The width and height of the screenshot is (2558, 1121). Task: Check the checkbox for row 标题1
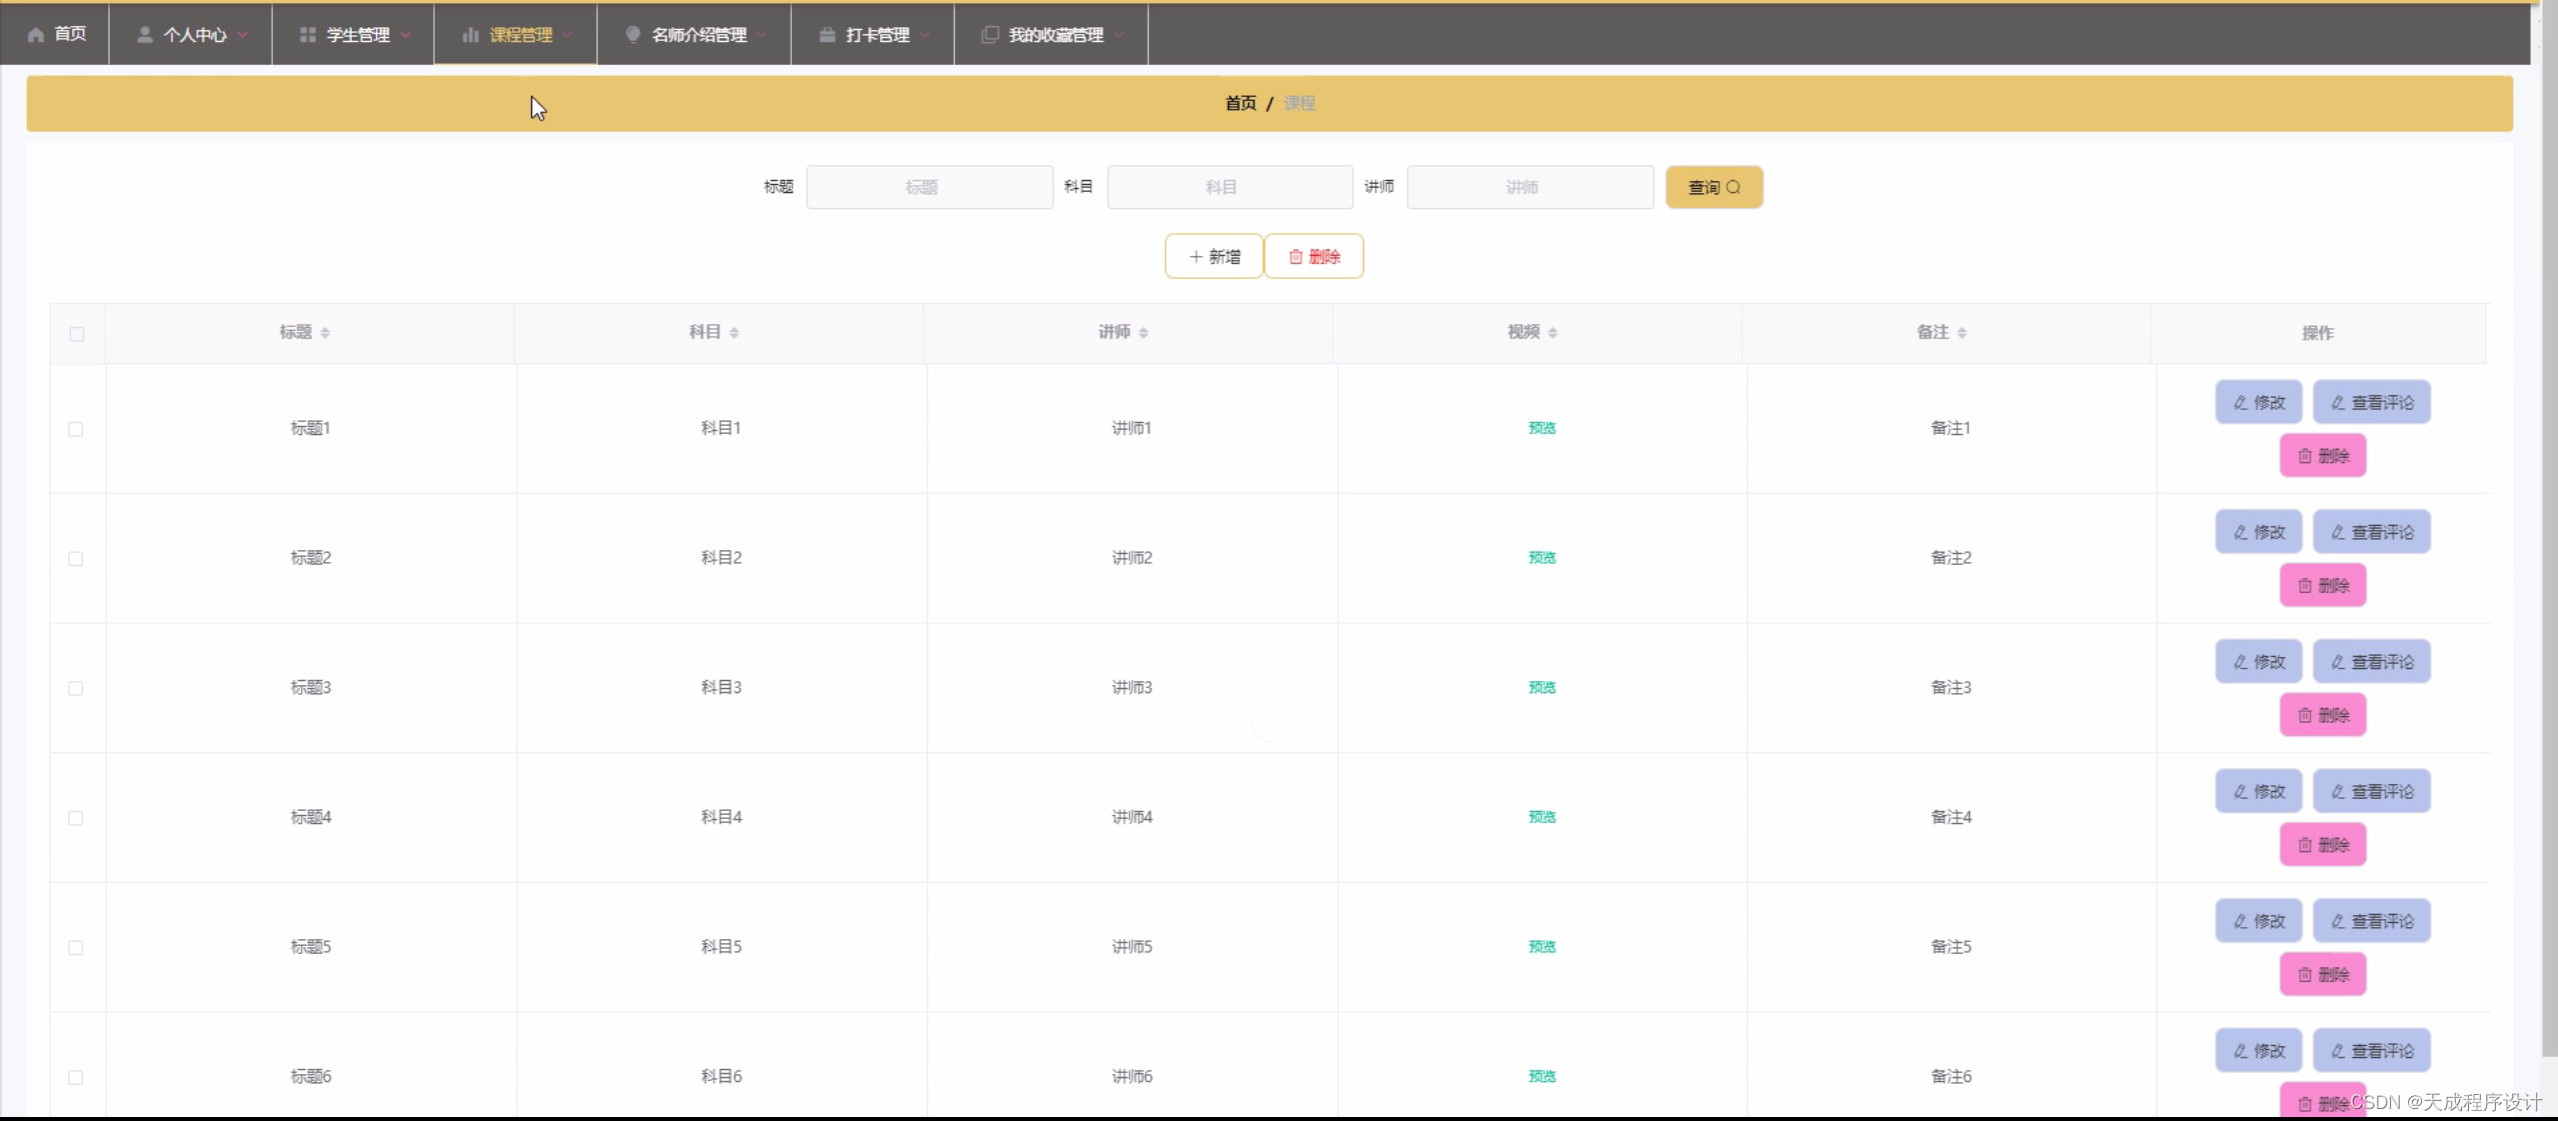coord(76,430)
